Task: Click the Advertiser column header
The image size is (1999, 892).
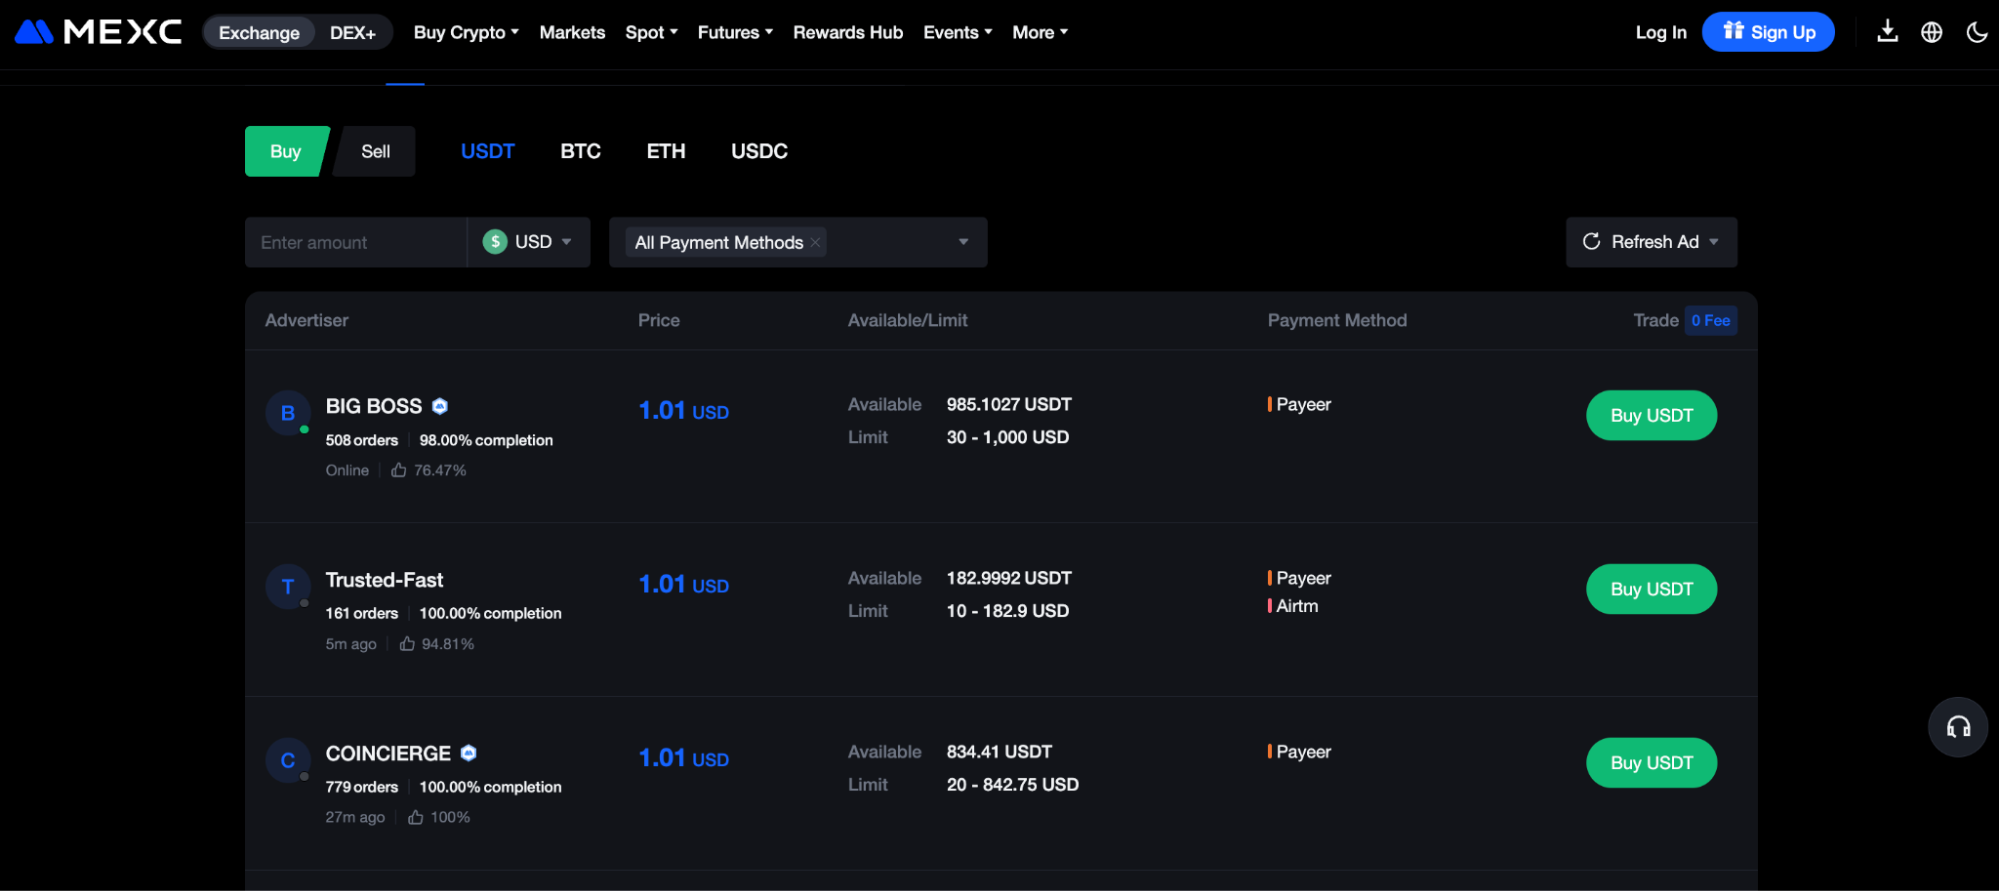Action: [307, 320]
